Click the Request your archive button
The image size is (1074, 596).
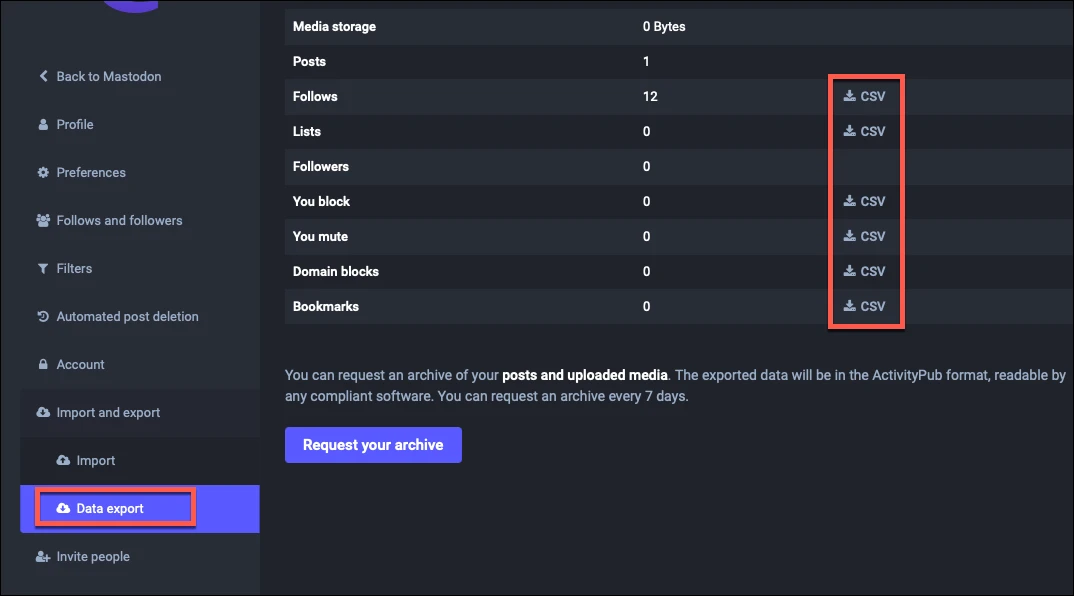(x=373, y=445)
